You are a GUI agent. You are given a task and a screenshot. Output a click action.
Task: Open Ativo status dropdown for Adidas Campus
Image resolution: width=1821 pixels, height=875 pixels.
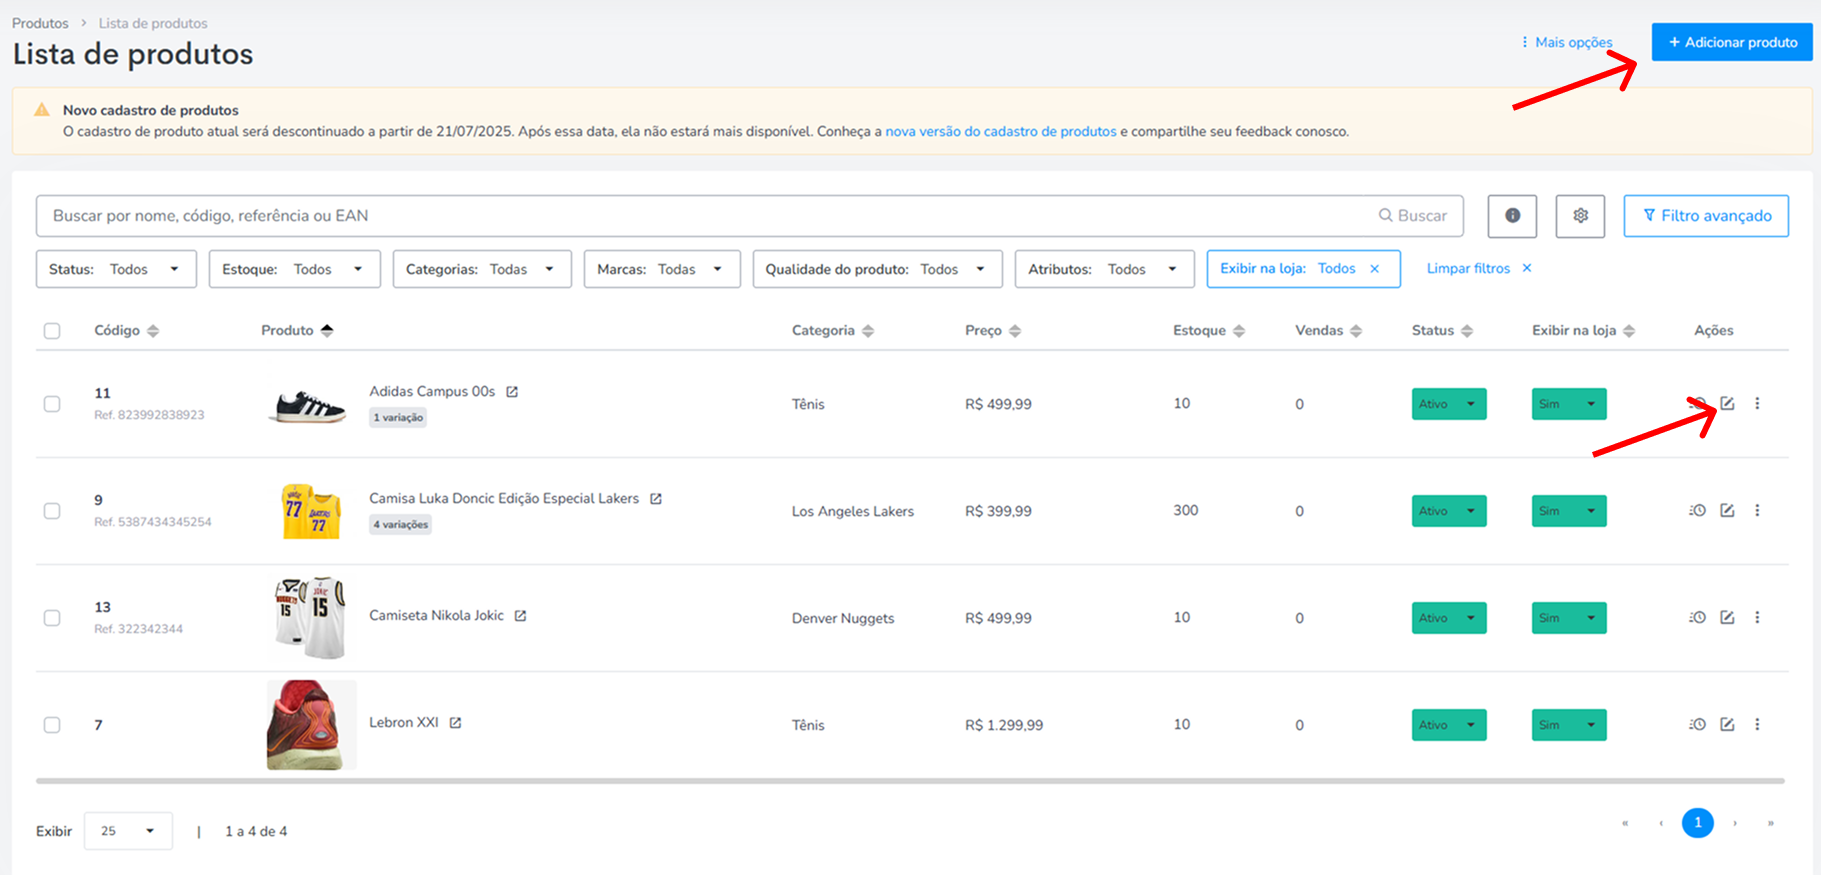coord(1449,404)
